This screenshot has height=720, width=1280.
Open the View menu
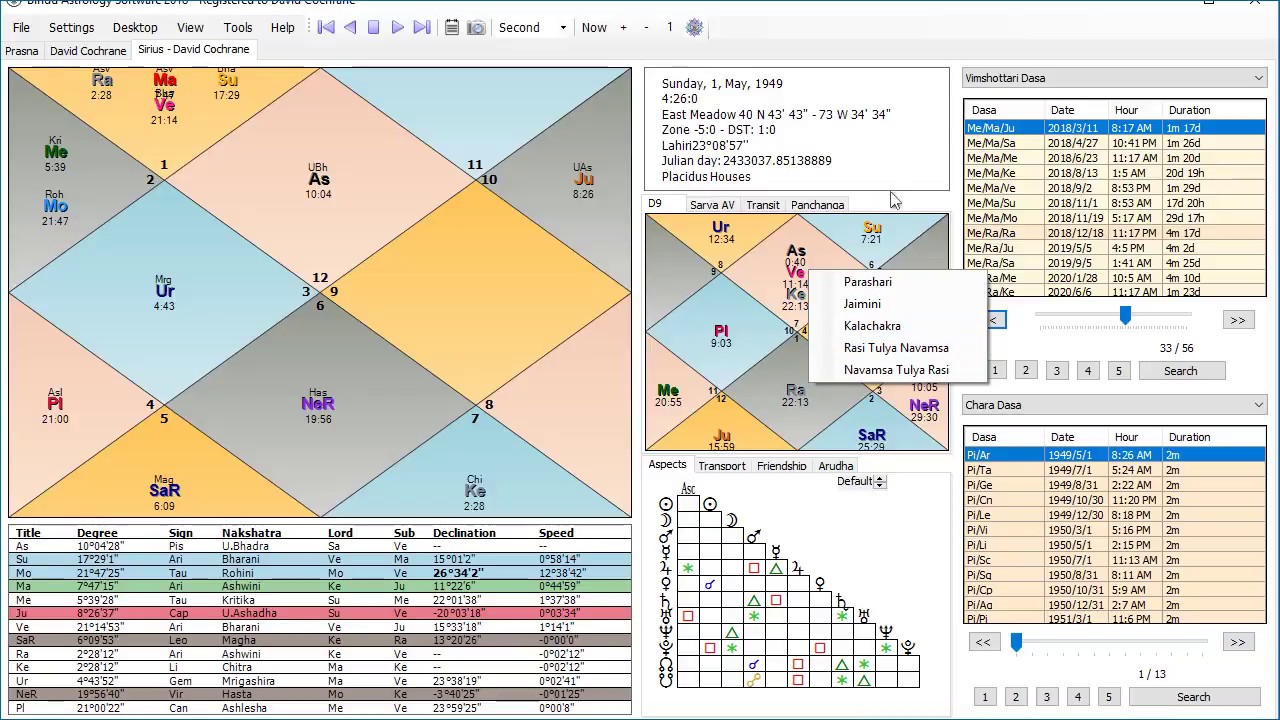click(x=190, y=27)
